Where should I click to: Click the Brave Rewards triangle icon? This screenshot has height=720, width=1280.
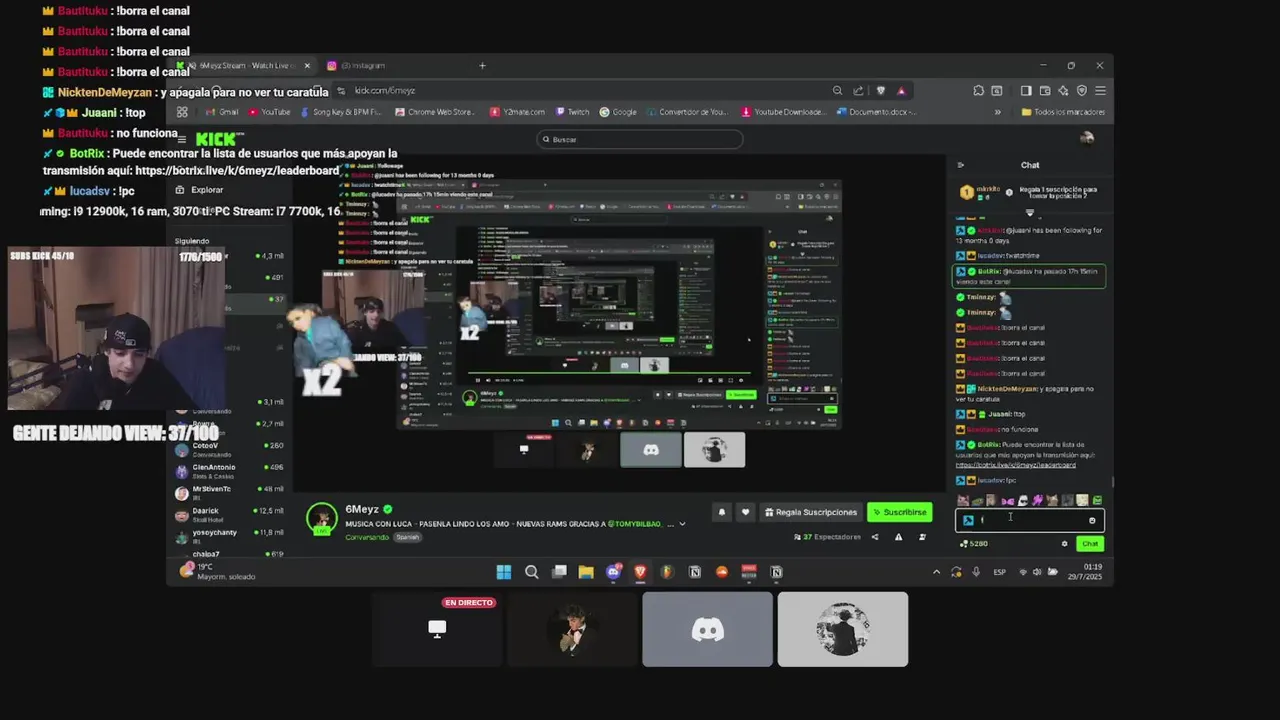point(901,90)
